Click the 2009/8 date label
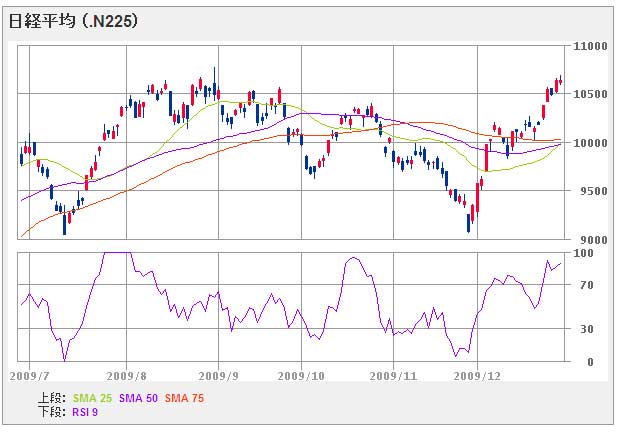This screenshot has height=434, width=619. (x=126, y=376)
